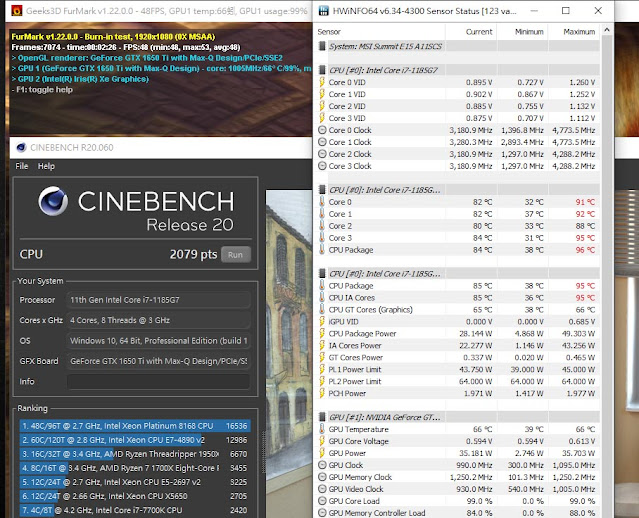Click the GFX Board field in Cinebench
Image resolution: width=639 pixels, height=518 pixels.
click(x=158, y=361)
